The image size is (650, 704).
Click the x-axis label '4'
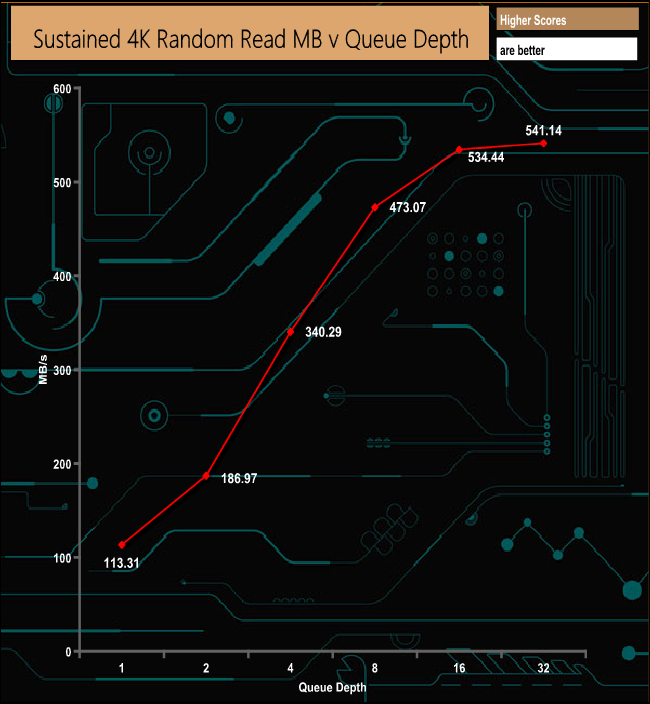click(x=290, y=668)
